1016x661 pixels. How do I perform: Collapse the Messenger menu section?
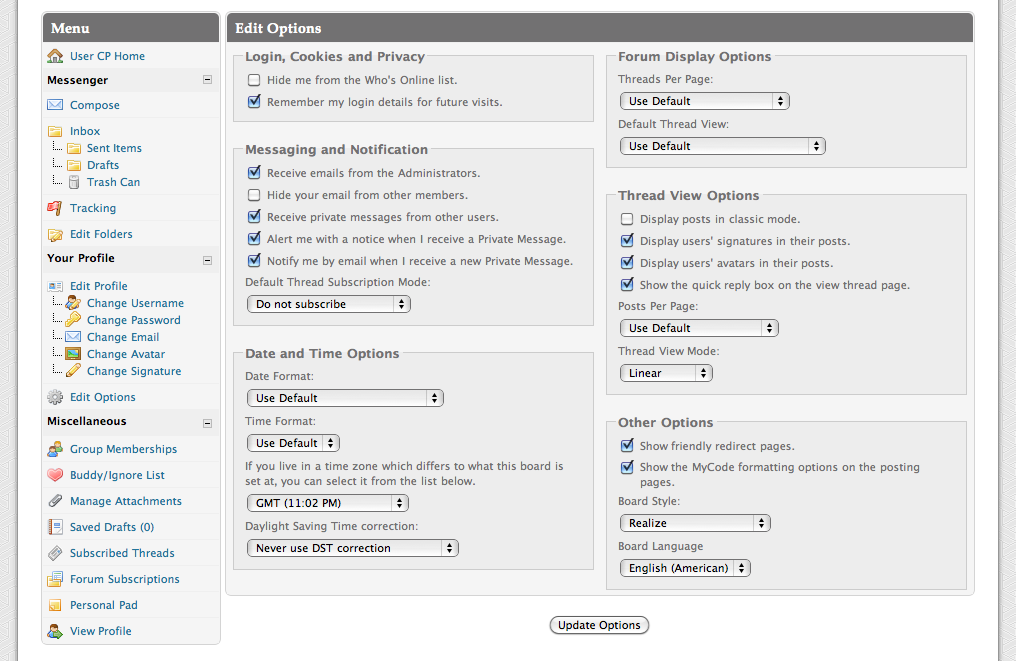(207, 80)
